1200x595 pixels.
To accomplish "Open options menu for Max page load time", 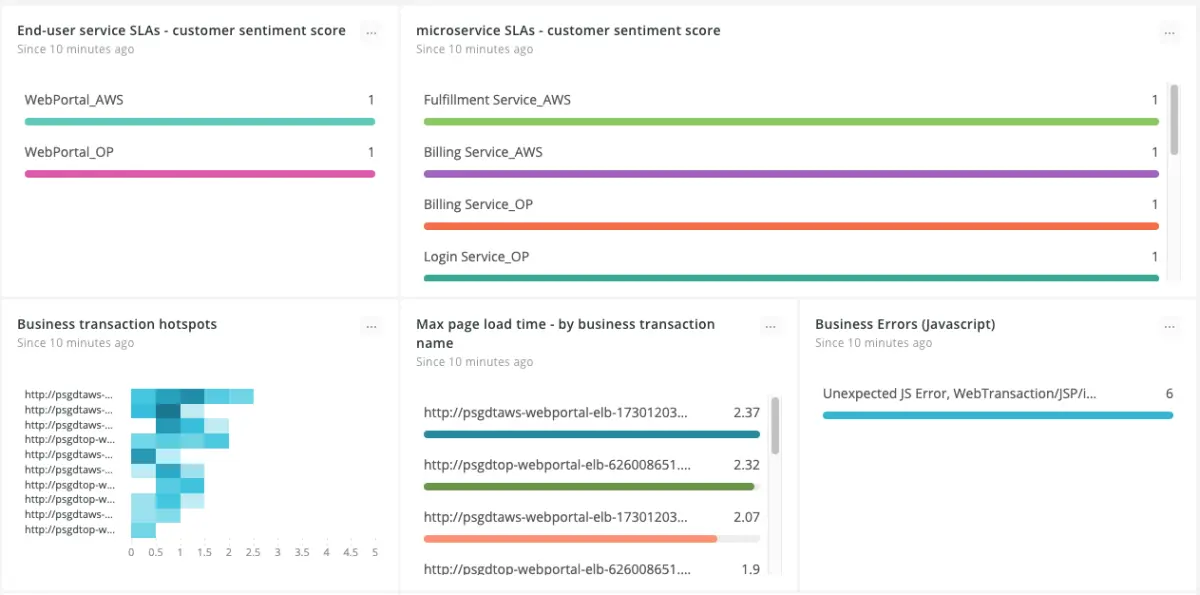I will coord(770,327).
